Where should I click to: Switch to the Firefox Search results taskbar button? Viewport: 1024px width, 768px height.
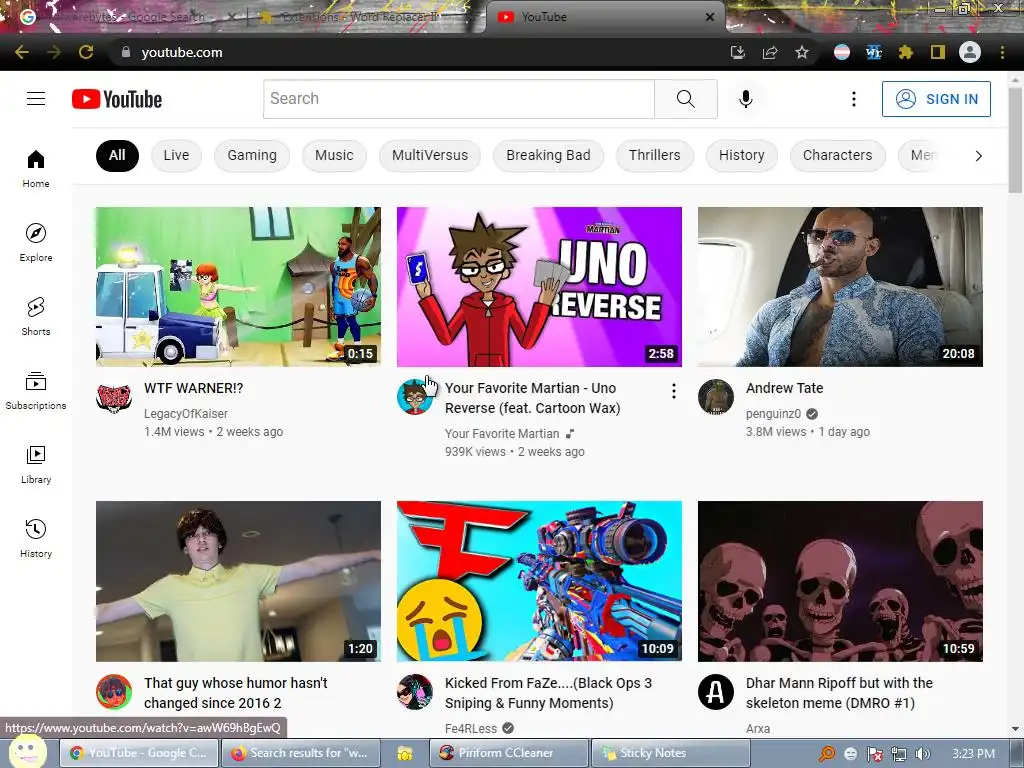tap(301, 753)
